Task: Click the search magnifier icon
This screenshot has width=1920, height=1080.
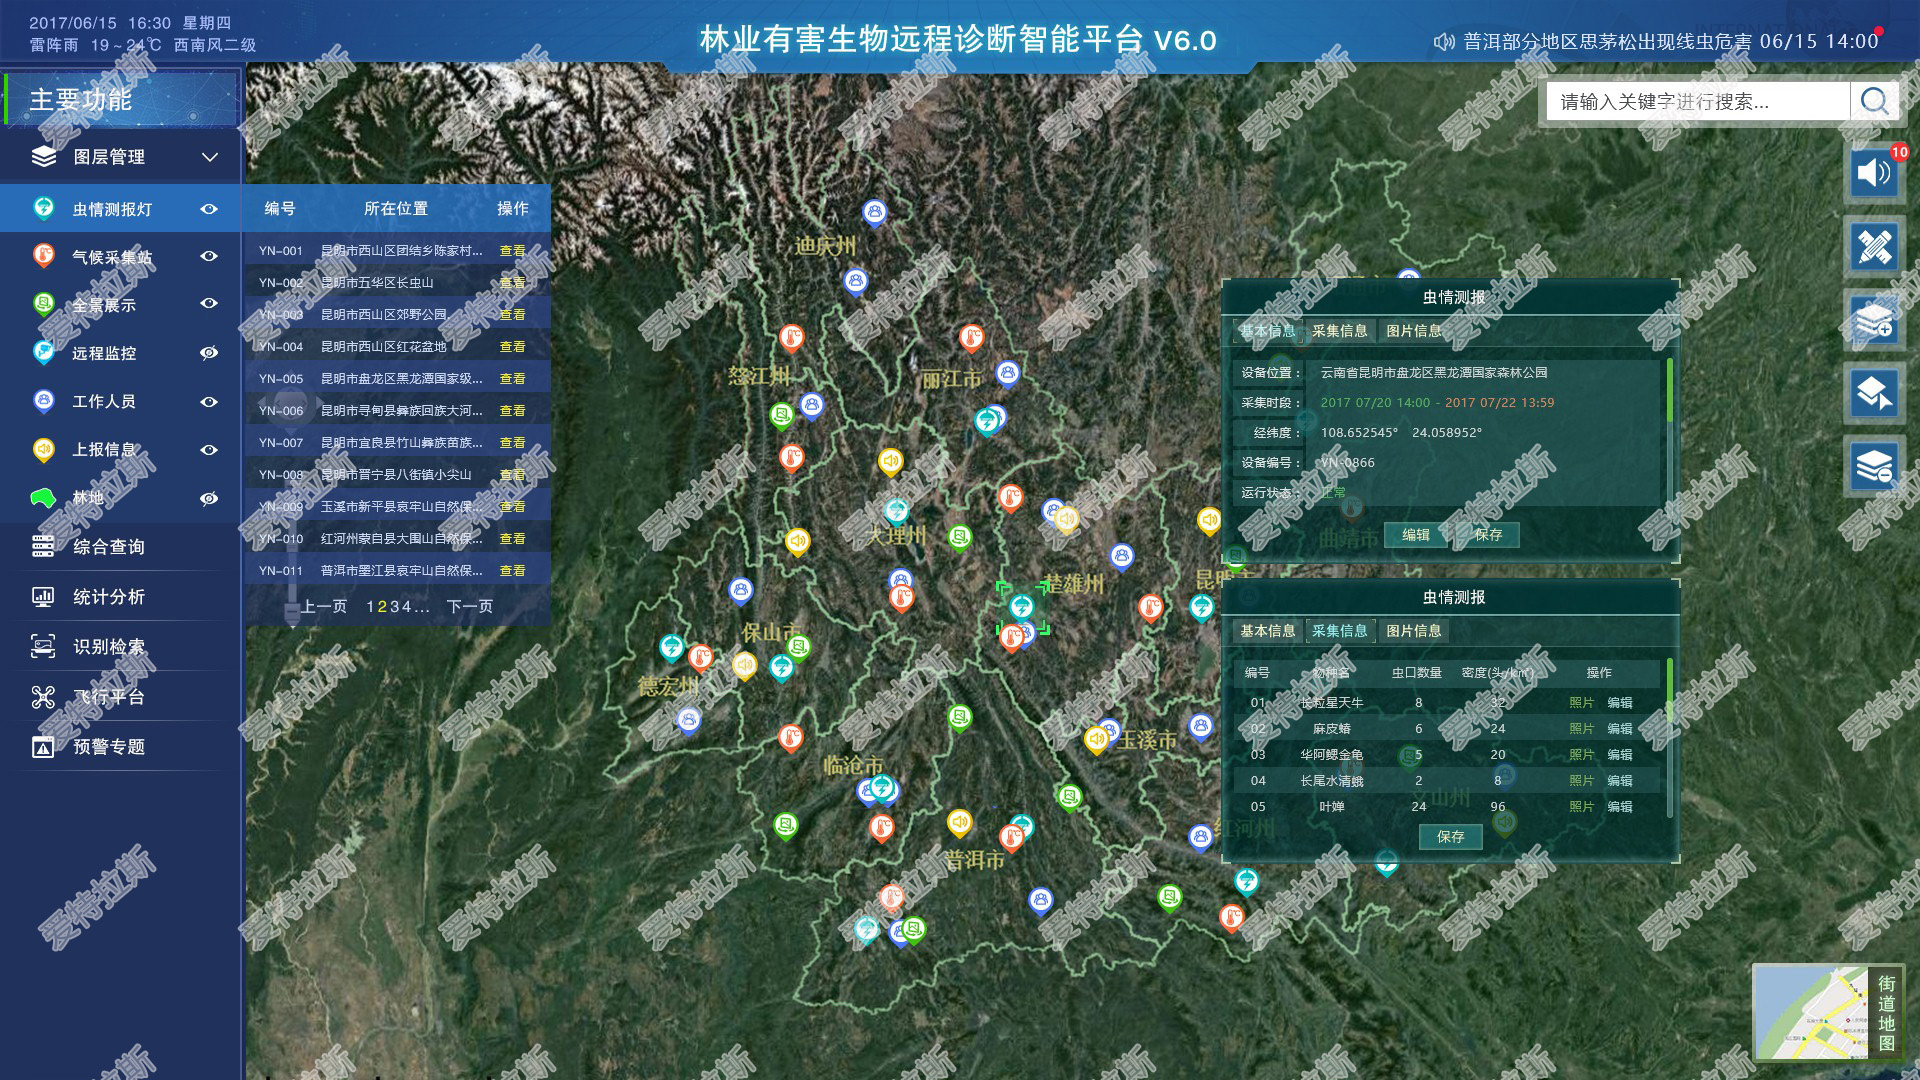Action: click(1874, 101)
